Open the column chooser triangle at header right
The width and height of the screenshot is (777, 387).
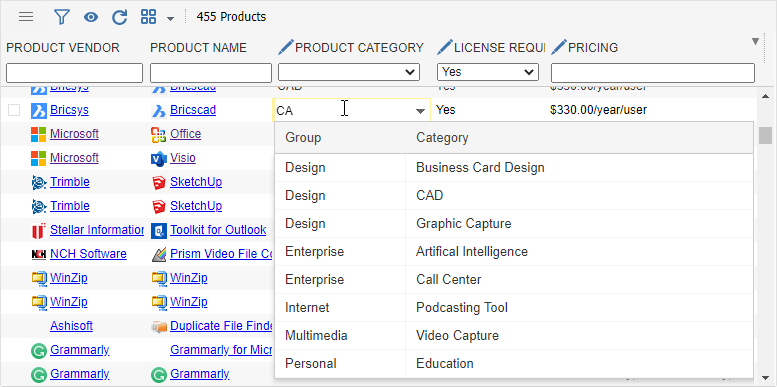pos(755,41)
